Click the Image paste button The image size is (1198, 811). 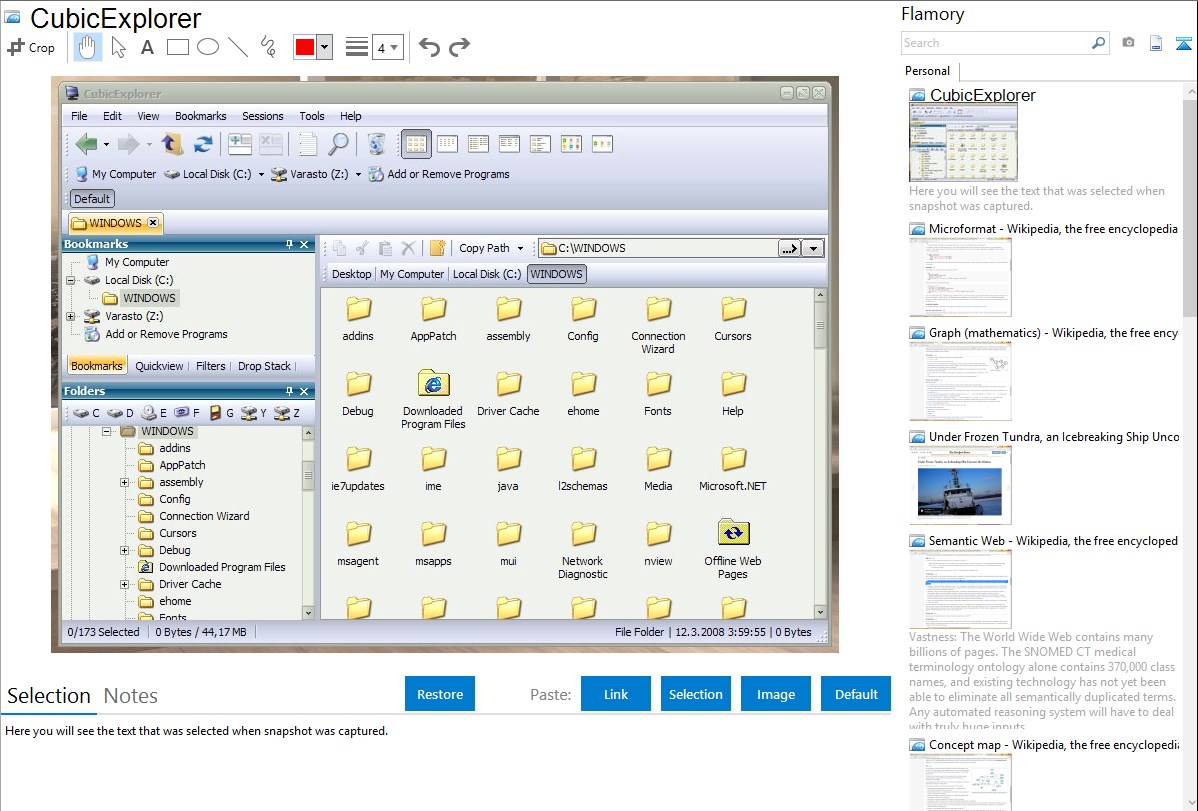point(776,694)
